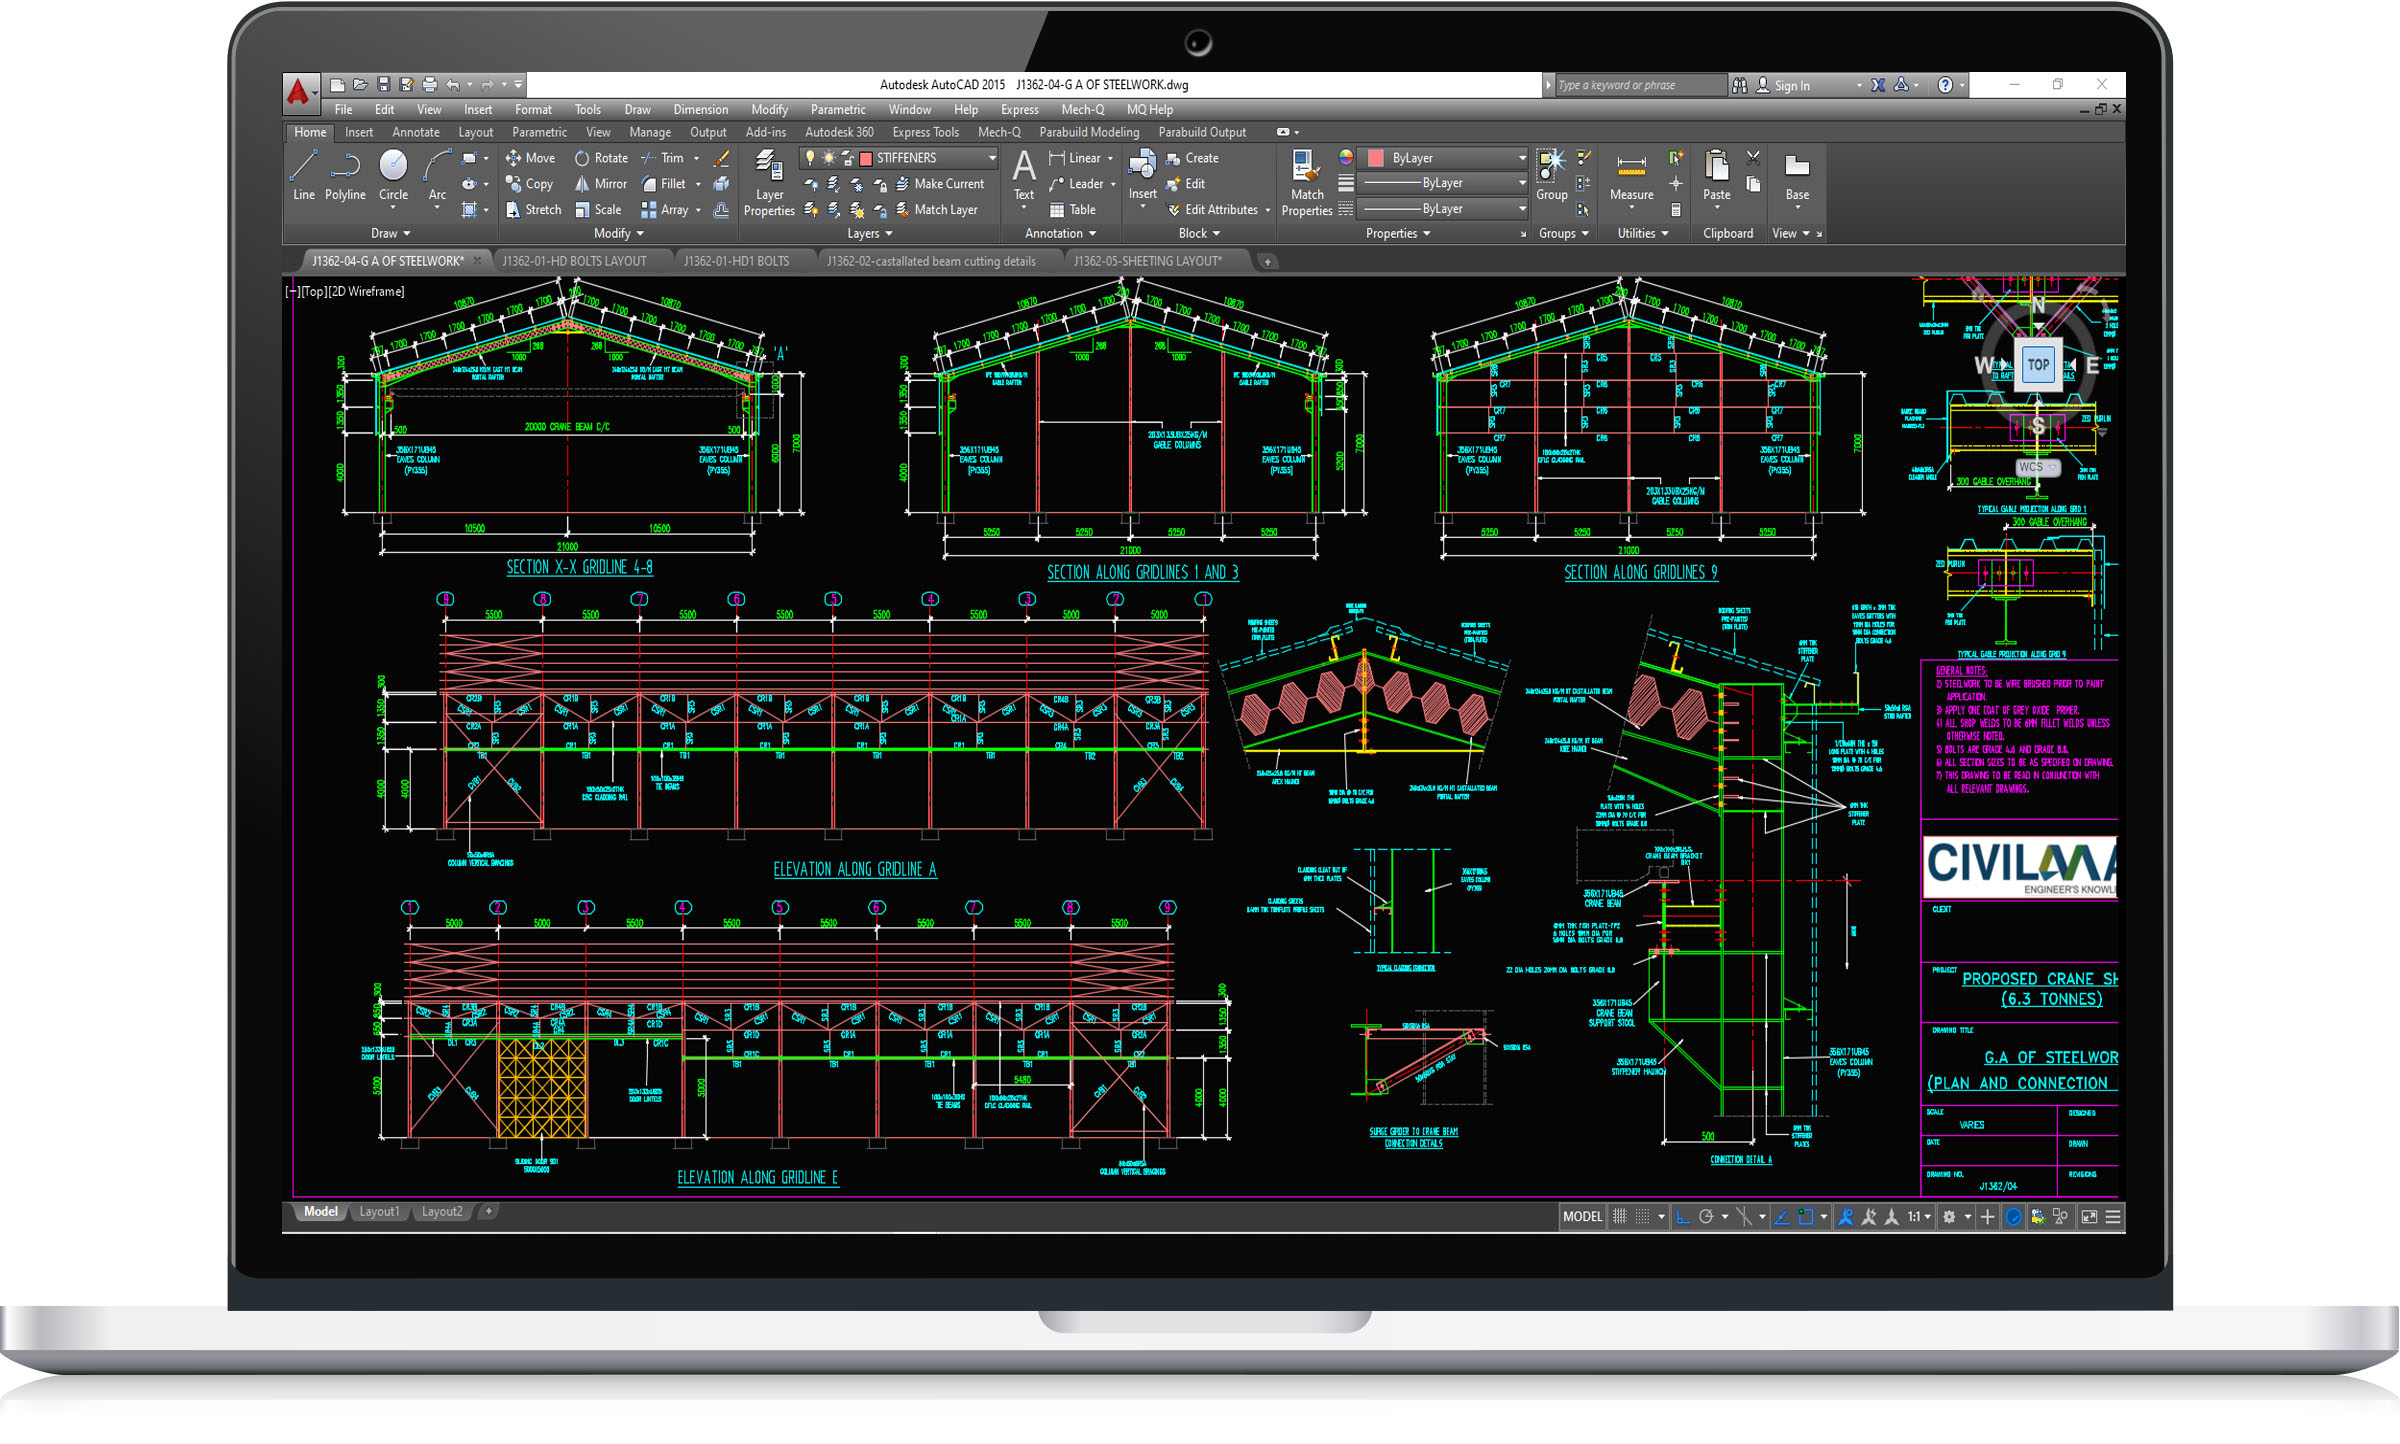Screen dimensions: 2400x1444
Task: Toggle drawing grid display in status bar
Action: coord(1620,1217)
